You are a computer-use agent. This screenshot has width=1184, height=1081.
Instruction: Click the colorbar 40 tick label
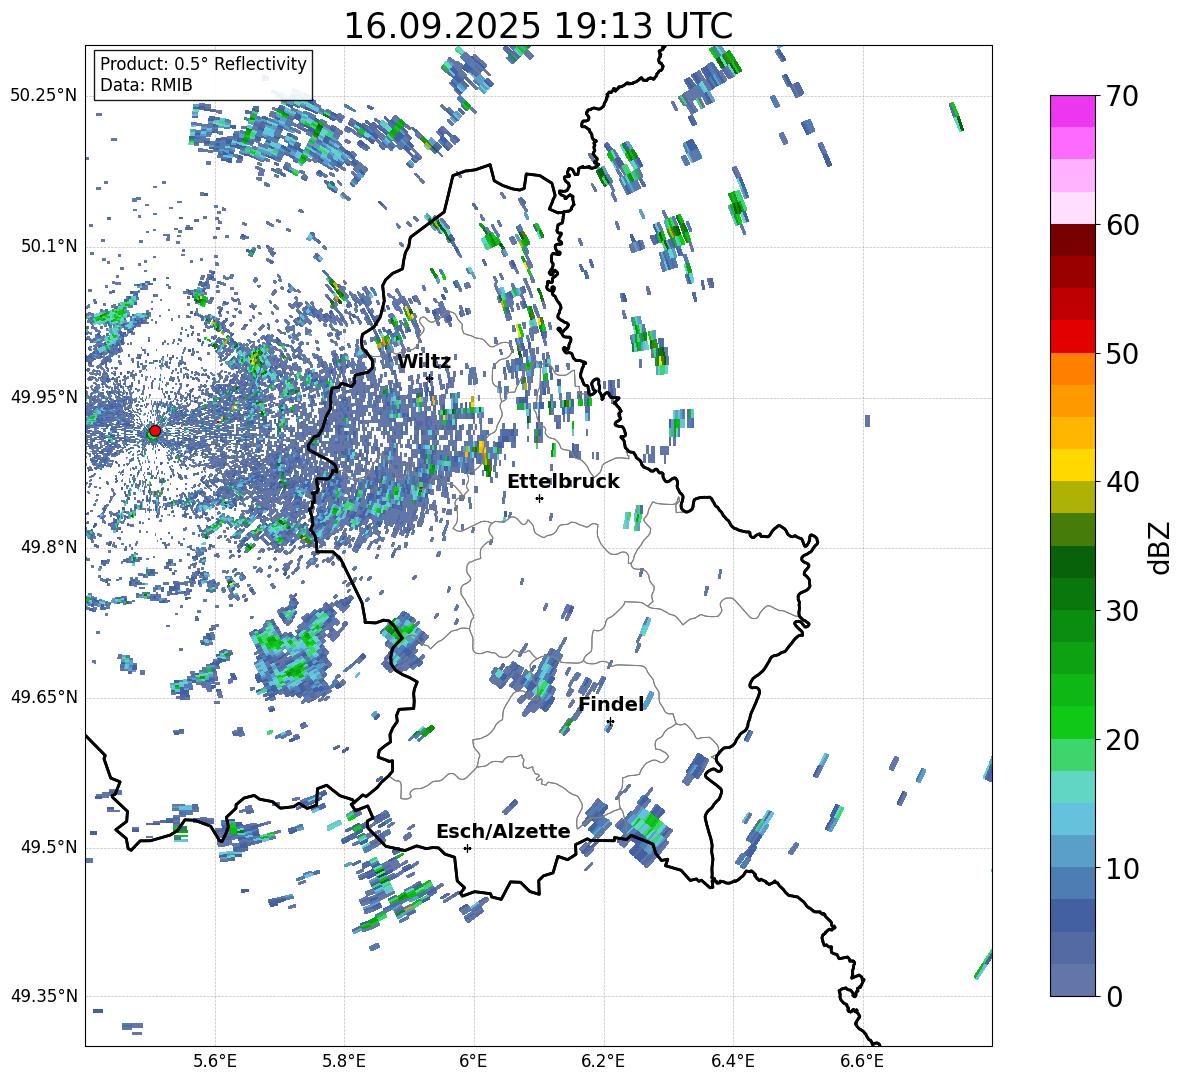coord(1123,482)
